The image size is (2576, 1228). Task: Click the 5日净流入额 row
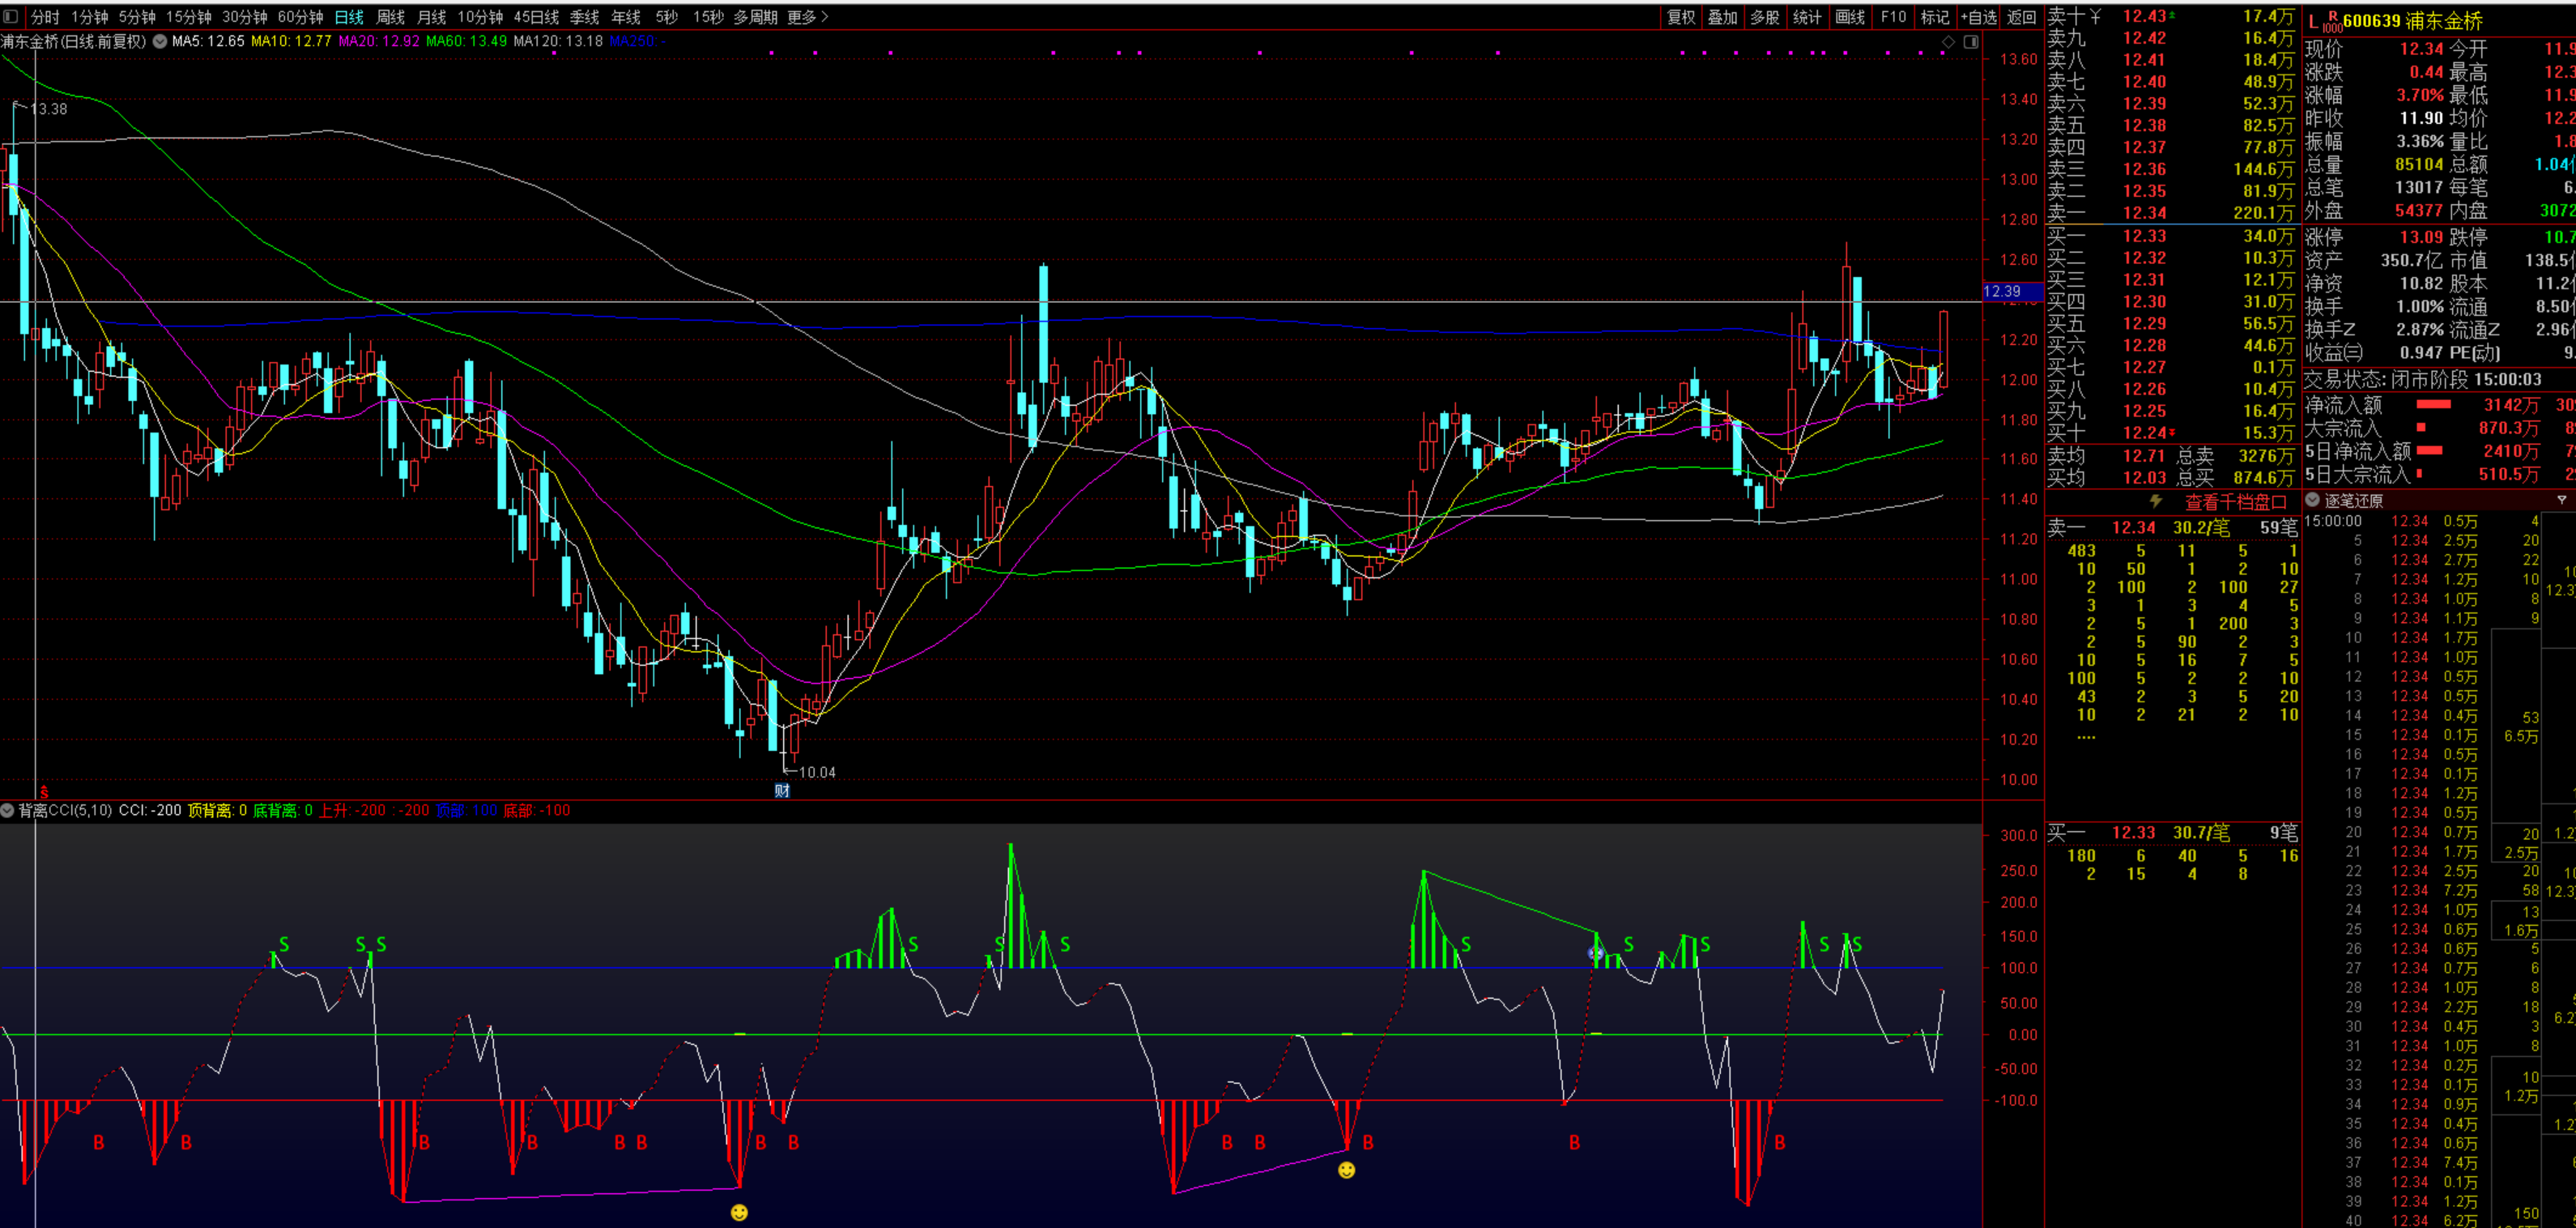point(2440,451)
